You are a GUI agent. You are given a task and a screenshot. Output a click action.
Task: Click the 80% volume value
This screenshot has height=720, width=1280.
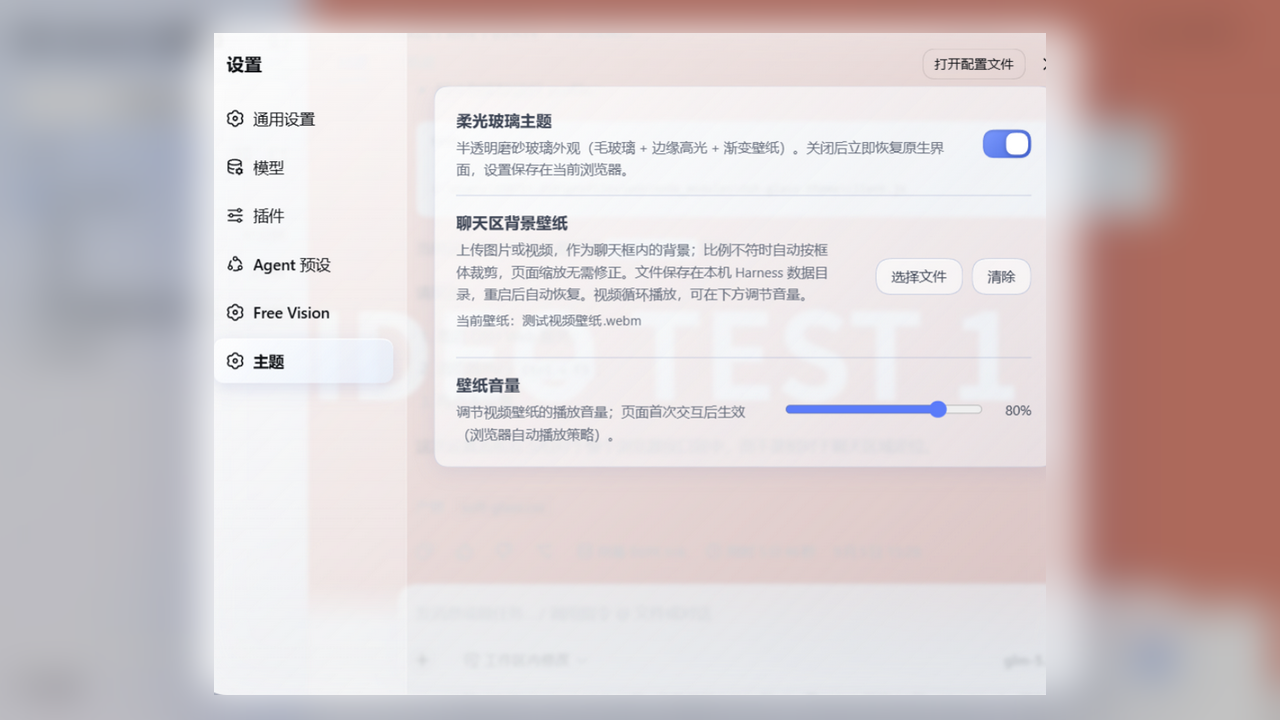1018,410
